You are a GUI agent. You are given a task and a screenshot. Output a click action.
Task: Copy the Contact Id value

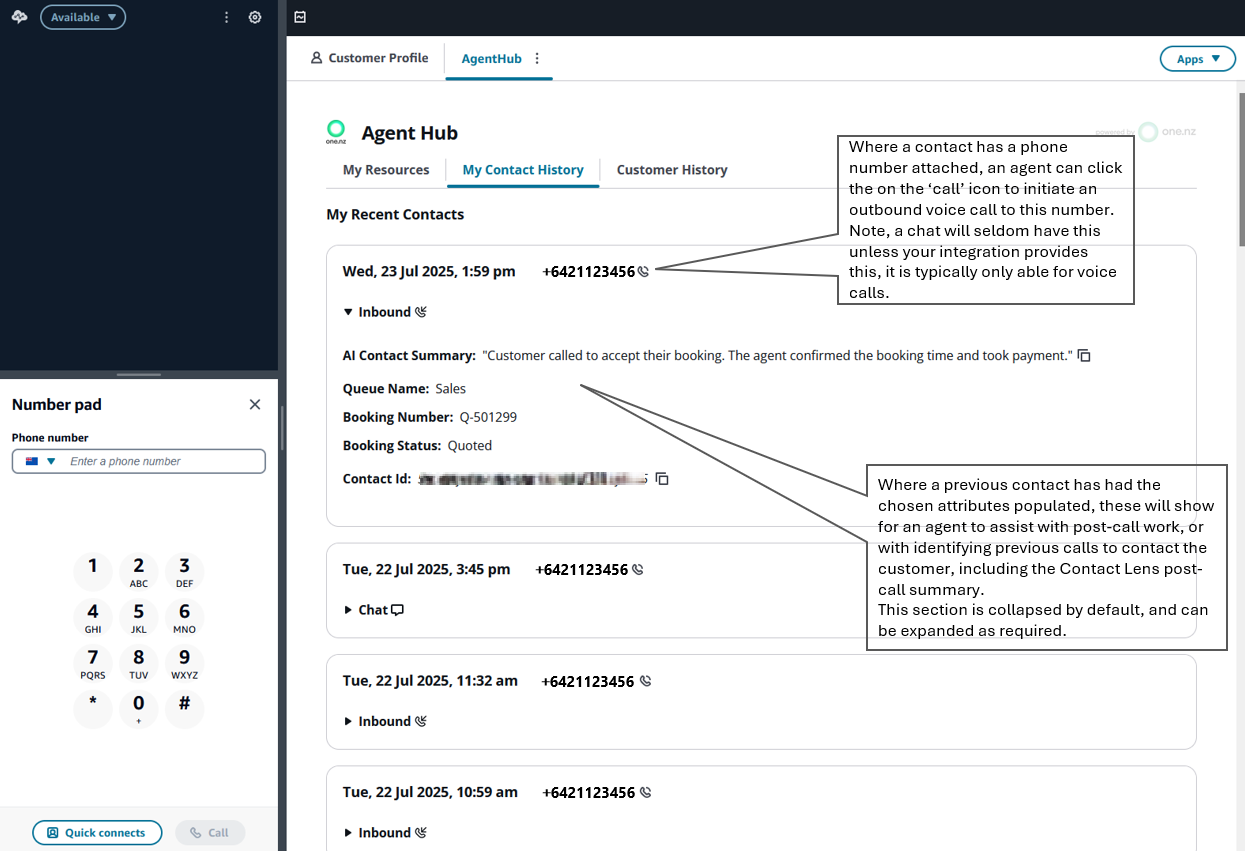661,479
